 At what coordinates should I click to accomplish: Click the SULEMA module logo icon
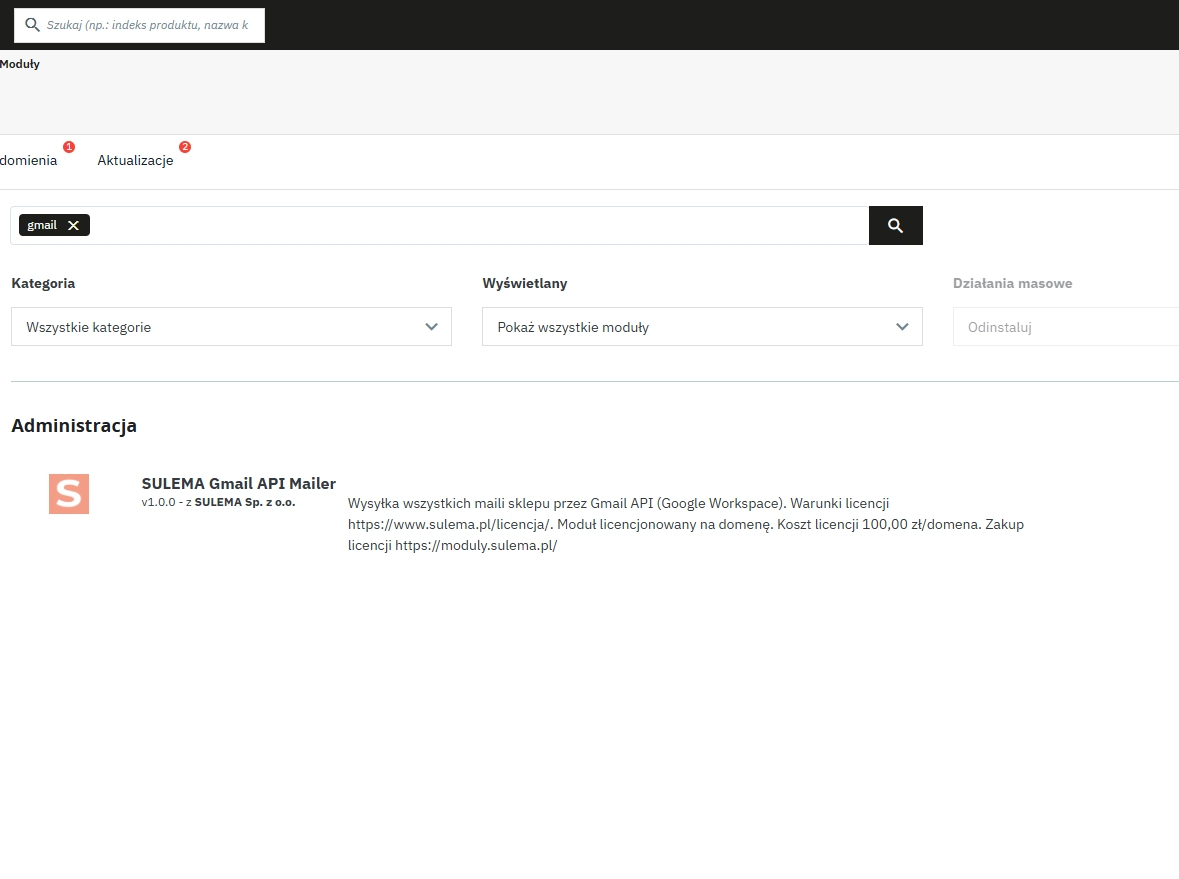tap(68, 493)
